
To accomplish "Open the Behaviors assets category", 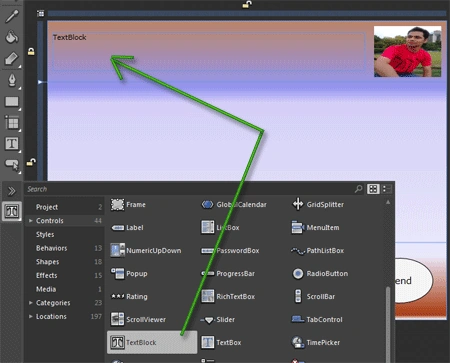I will click(x=65, y=248).
